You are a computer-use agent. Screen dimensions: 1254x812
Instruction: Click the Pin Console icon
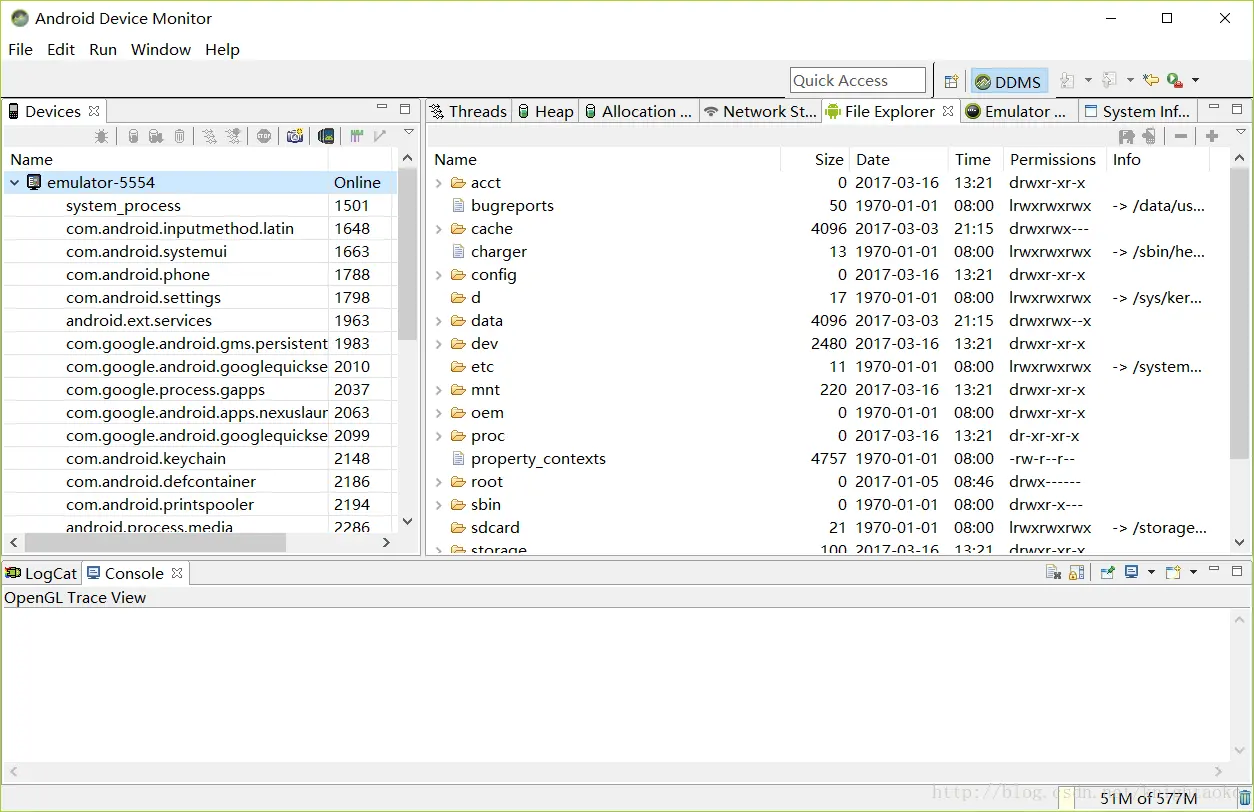coord(1107,573)
